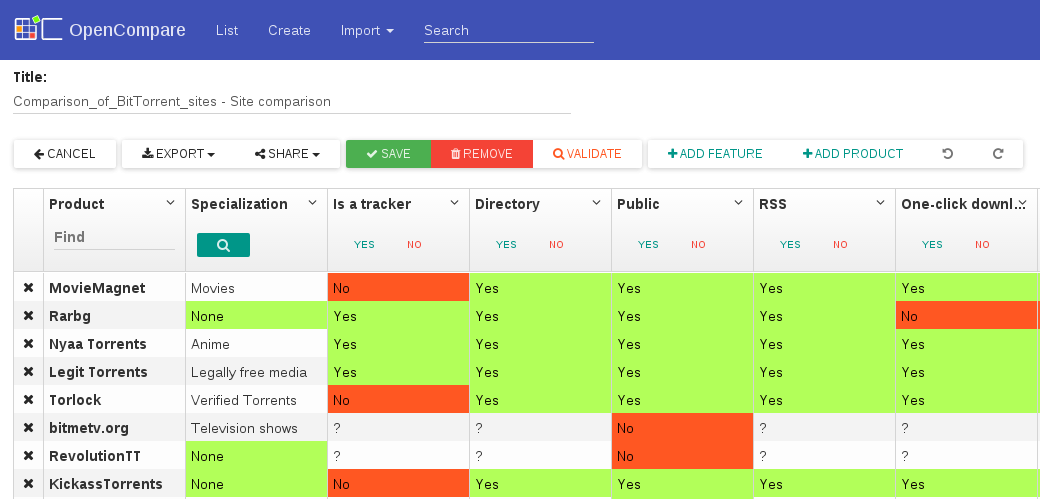Filter One-click download by YES
This screenshot has width=1040, height=499.
click(932, 244)
